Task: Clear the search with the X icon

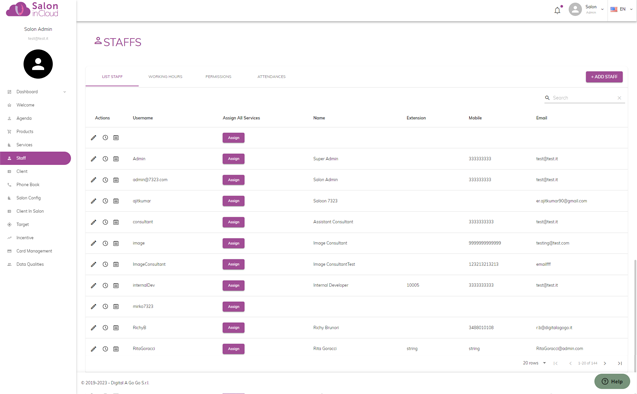Action: (x=619, y=98)
